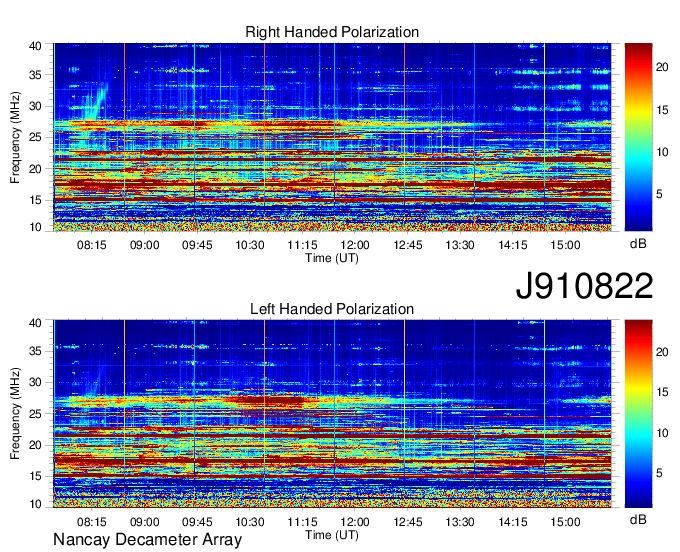Click the 10 dB mark on lower colorbar
Image resolution: width=680 pixels, height=552 pixels.
(662, 433)
